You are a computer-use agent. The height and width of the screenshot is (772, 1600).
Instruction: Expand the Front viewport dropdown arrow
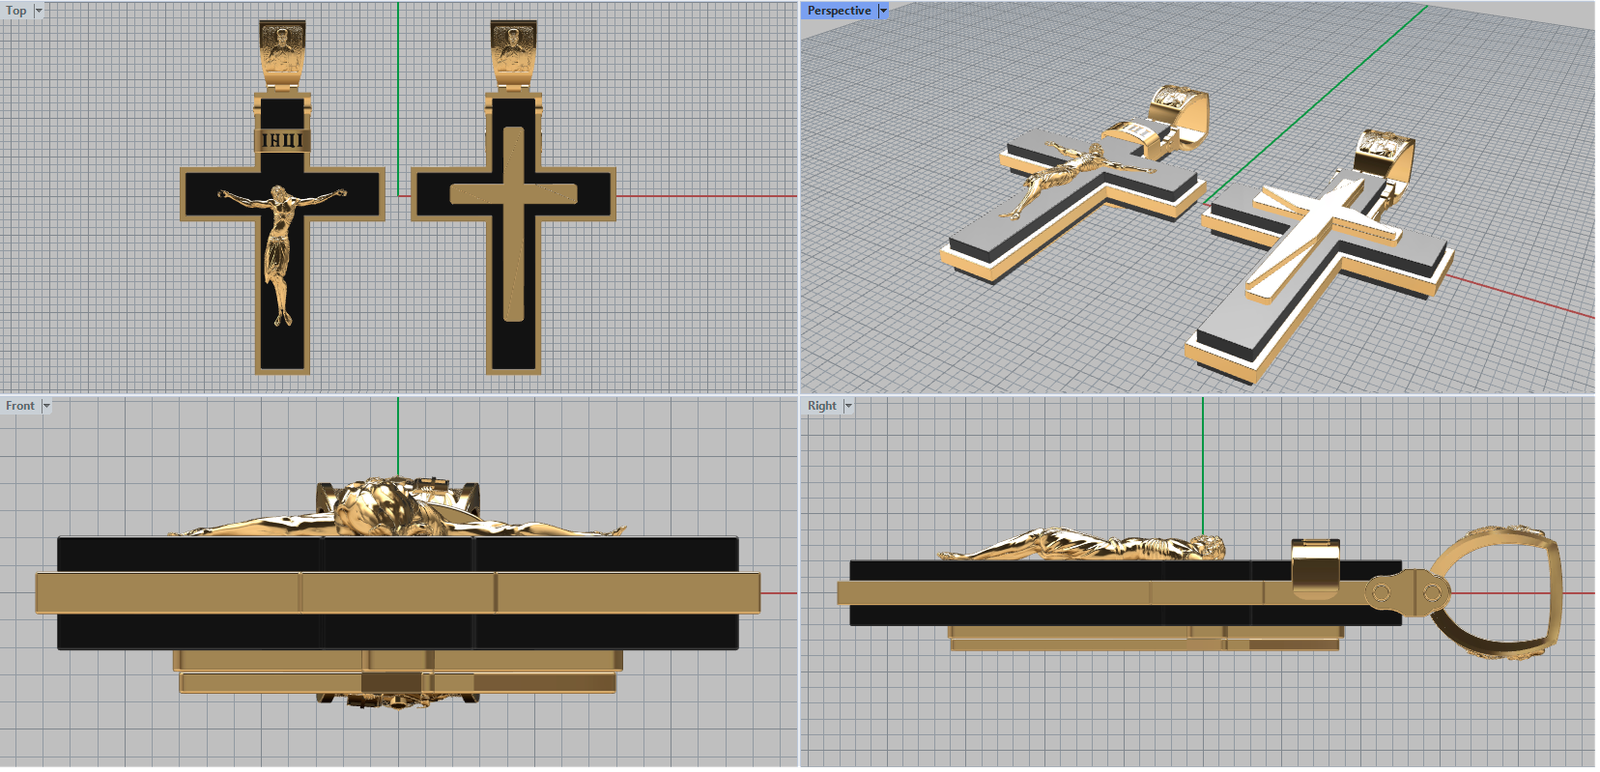coord(46,406)
